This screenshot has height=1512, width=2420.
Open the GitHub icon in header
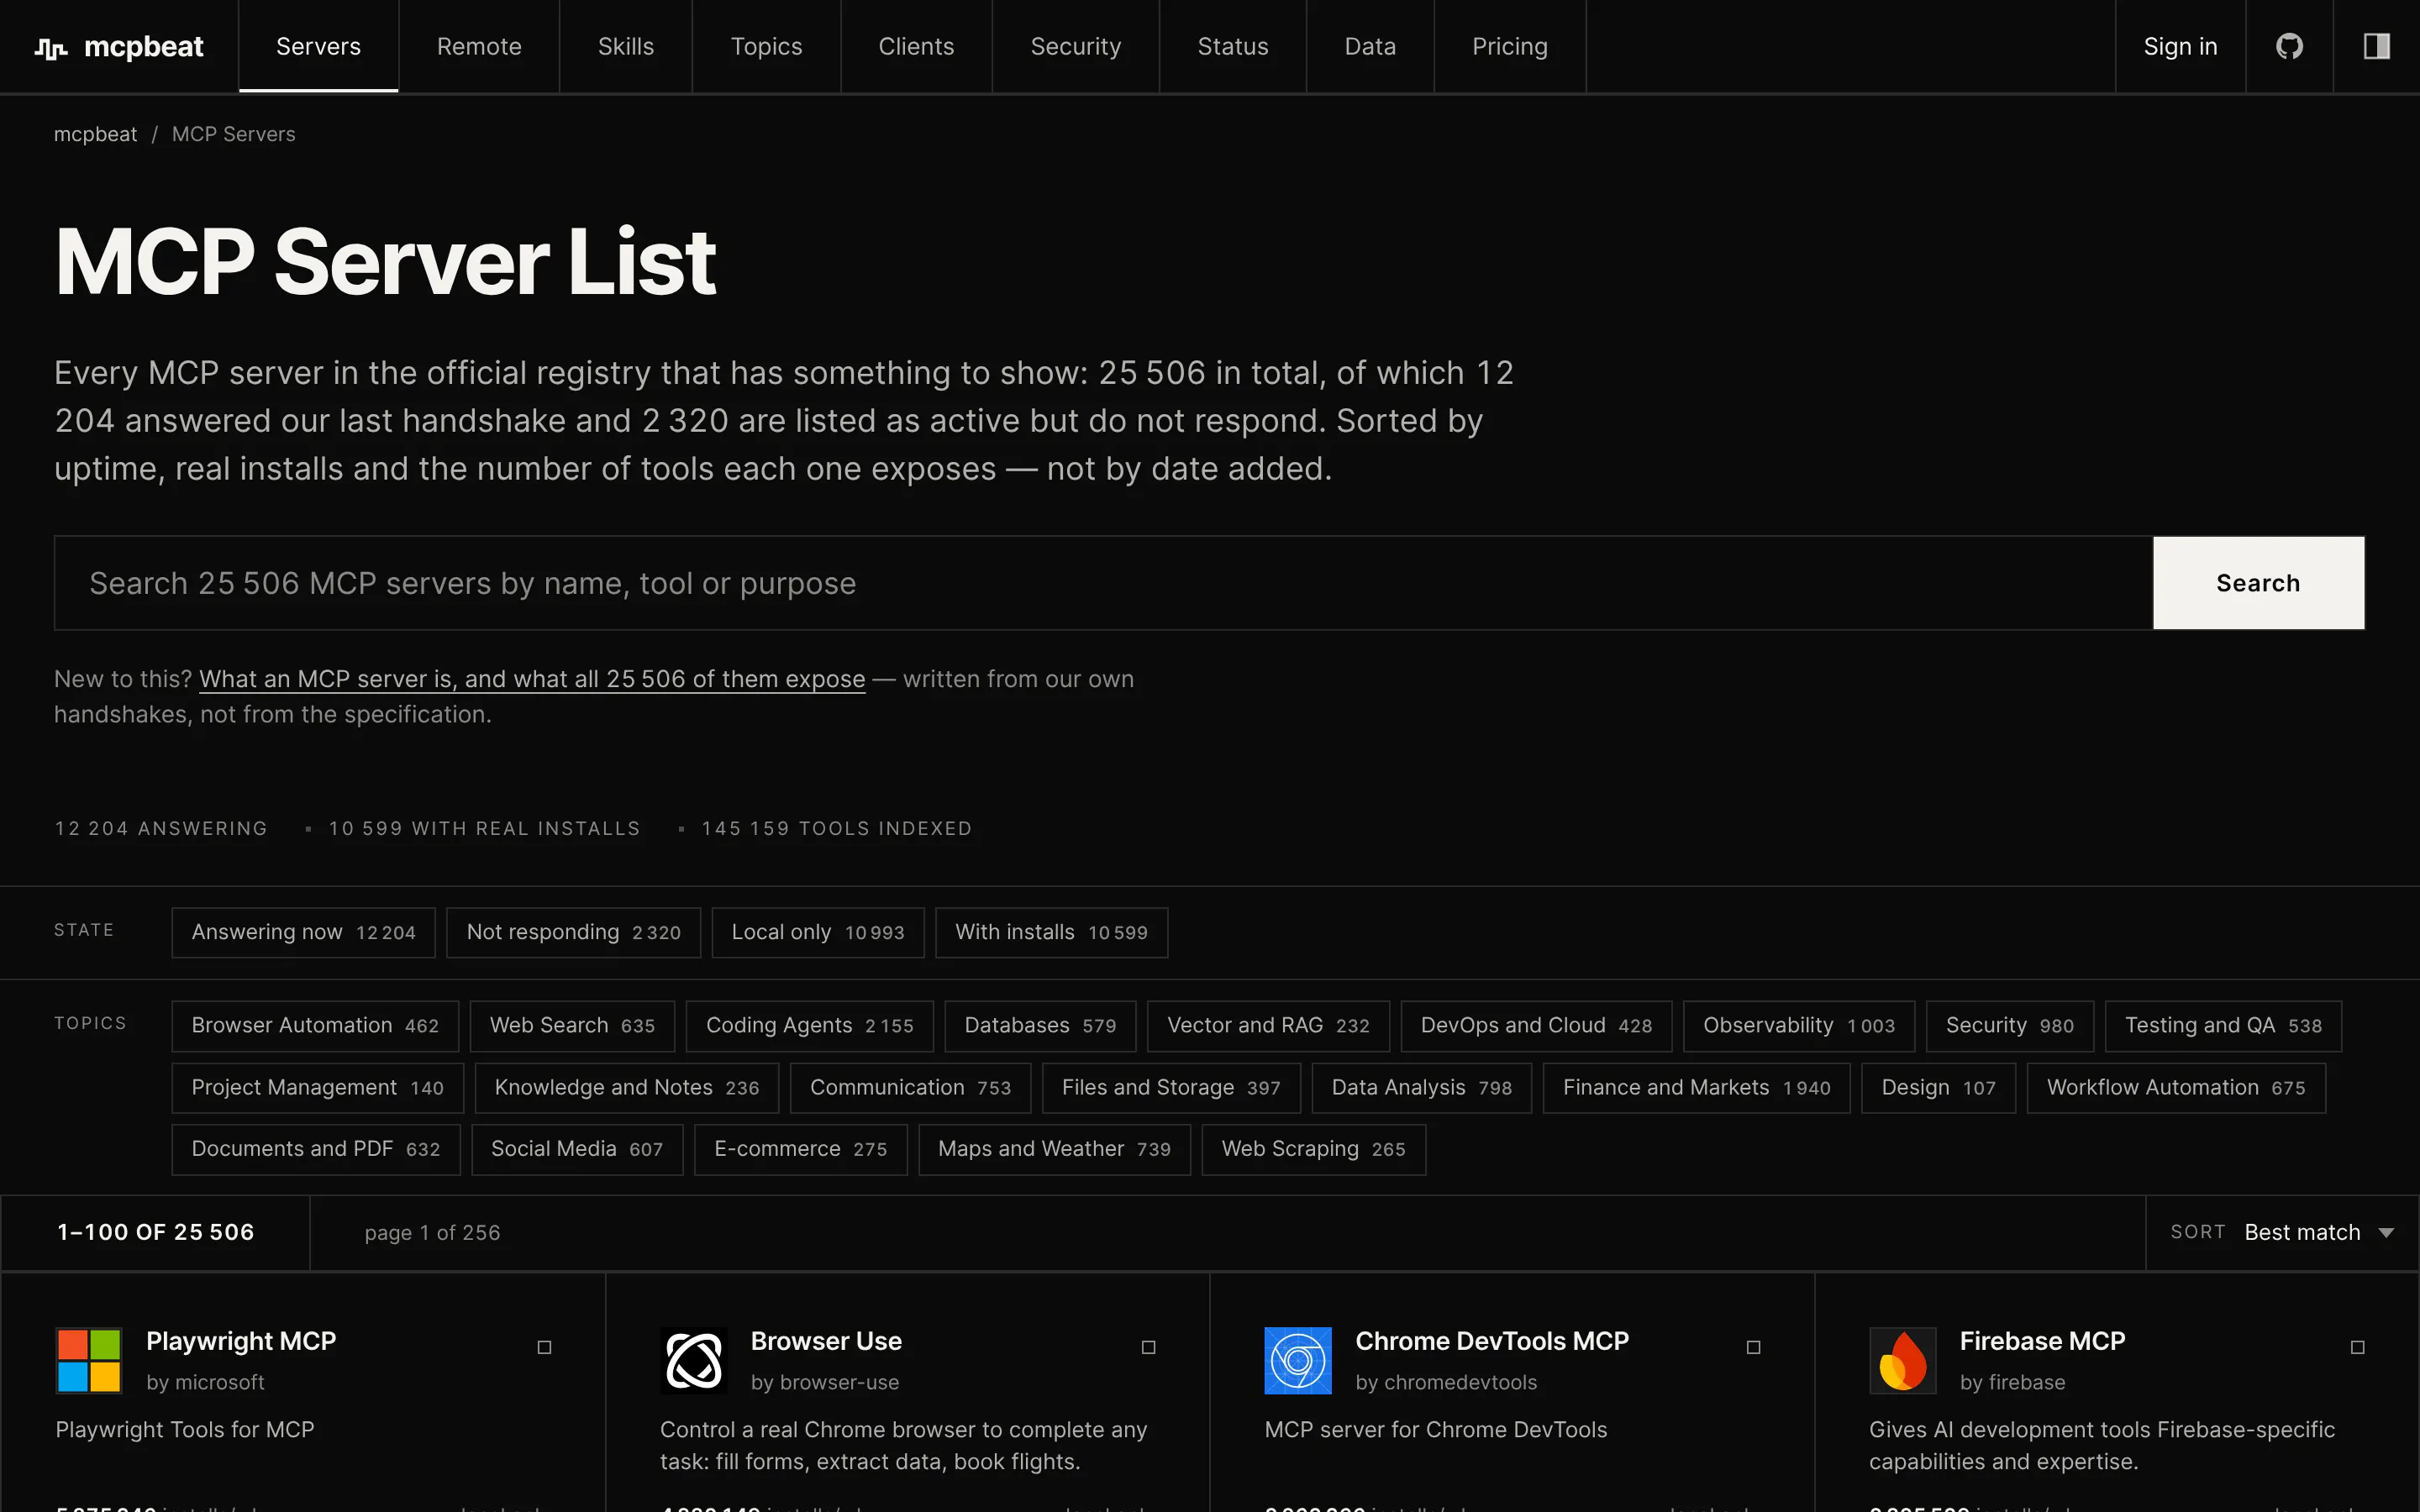(x=2289, y=47)
